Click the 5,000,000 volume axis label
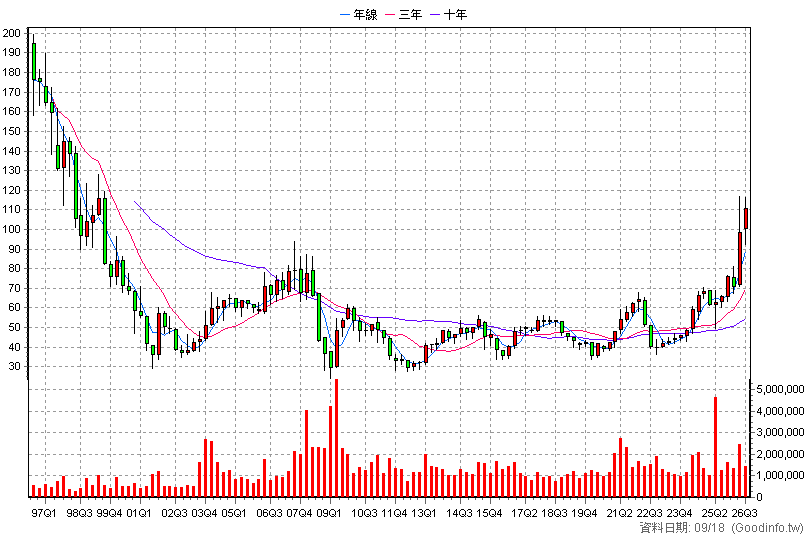This screenshot has height=540, width=808. pyautogui.click(x=780, y=390)
